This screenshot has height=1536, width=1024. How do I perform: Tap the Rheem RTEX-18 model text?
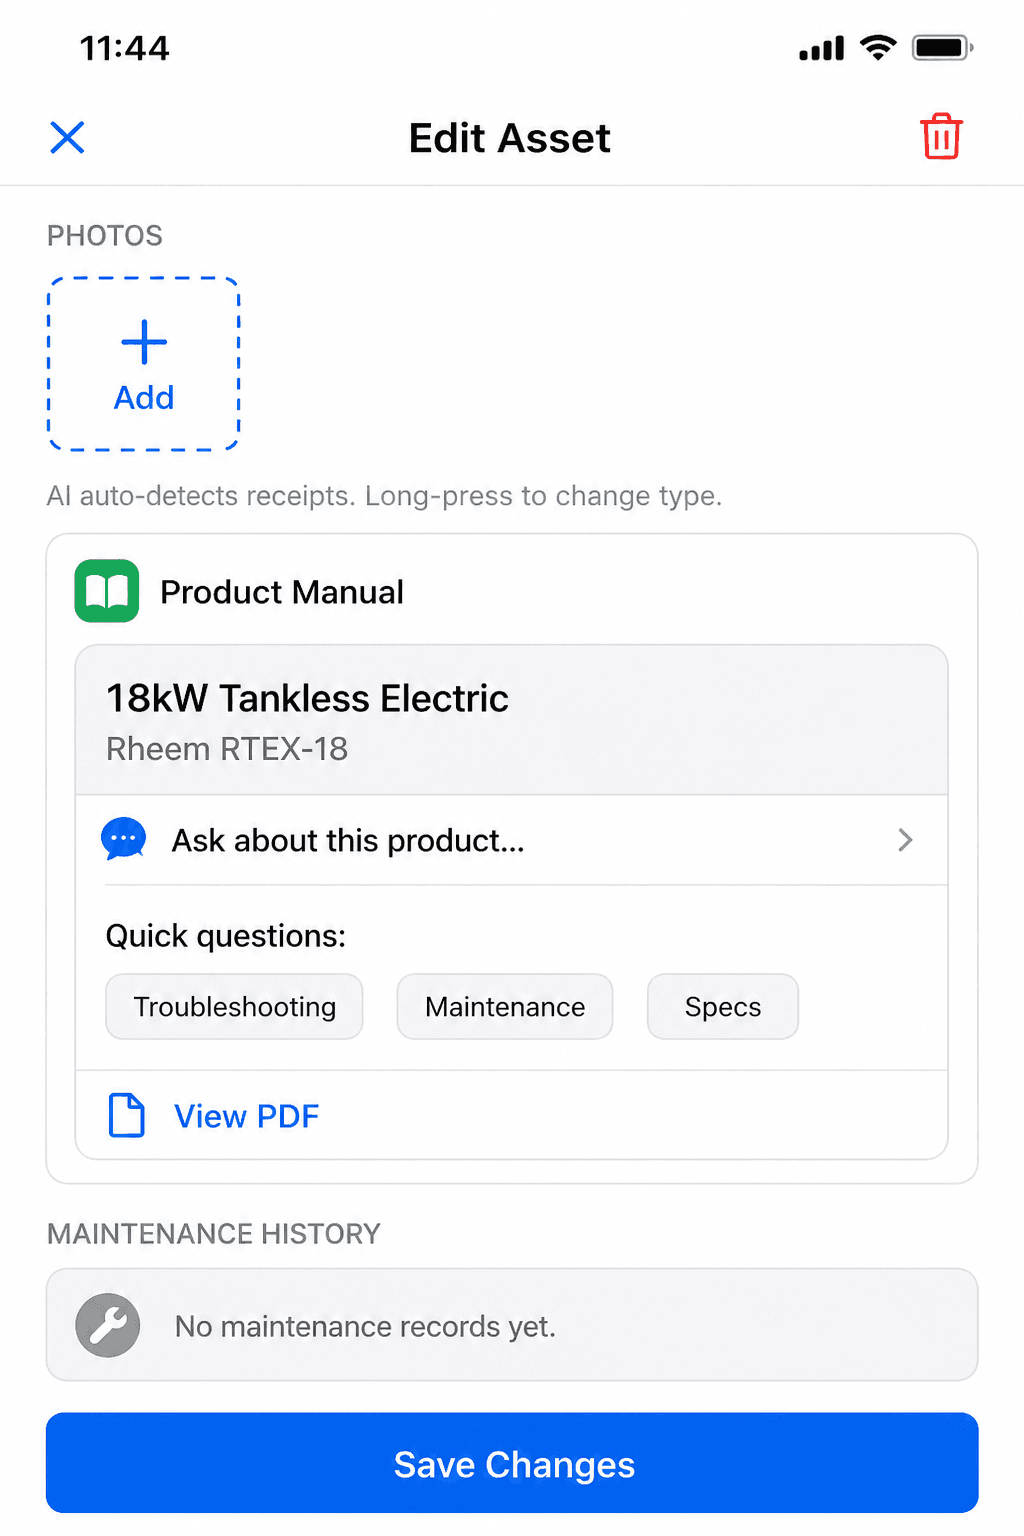(x=227, y=749)
